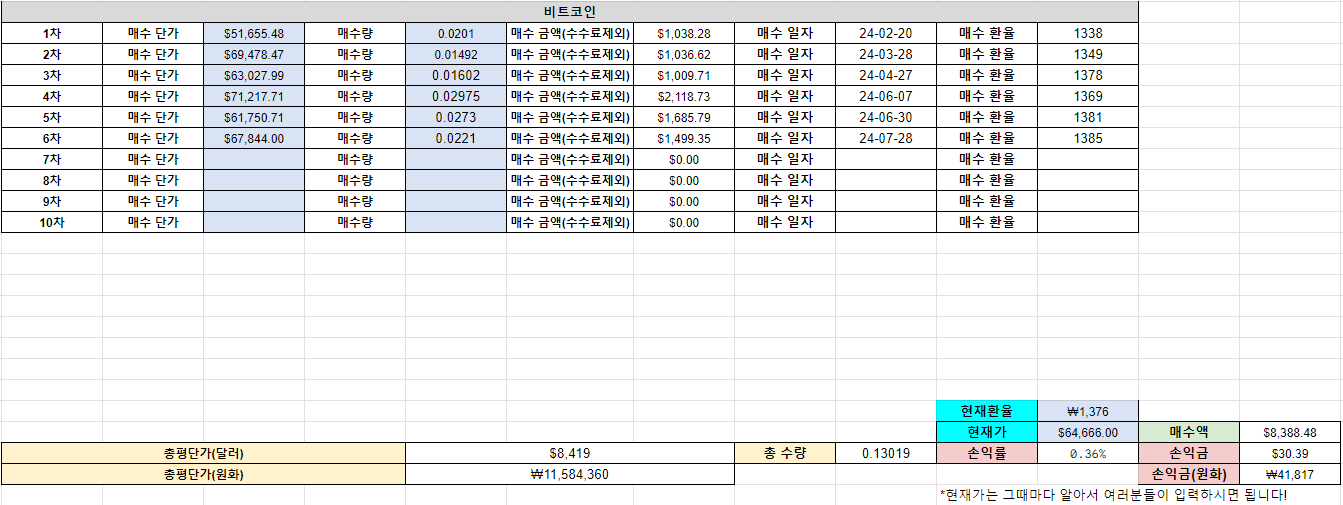
Task: Select exchange rate value 1381
Action: (1088, 117)
